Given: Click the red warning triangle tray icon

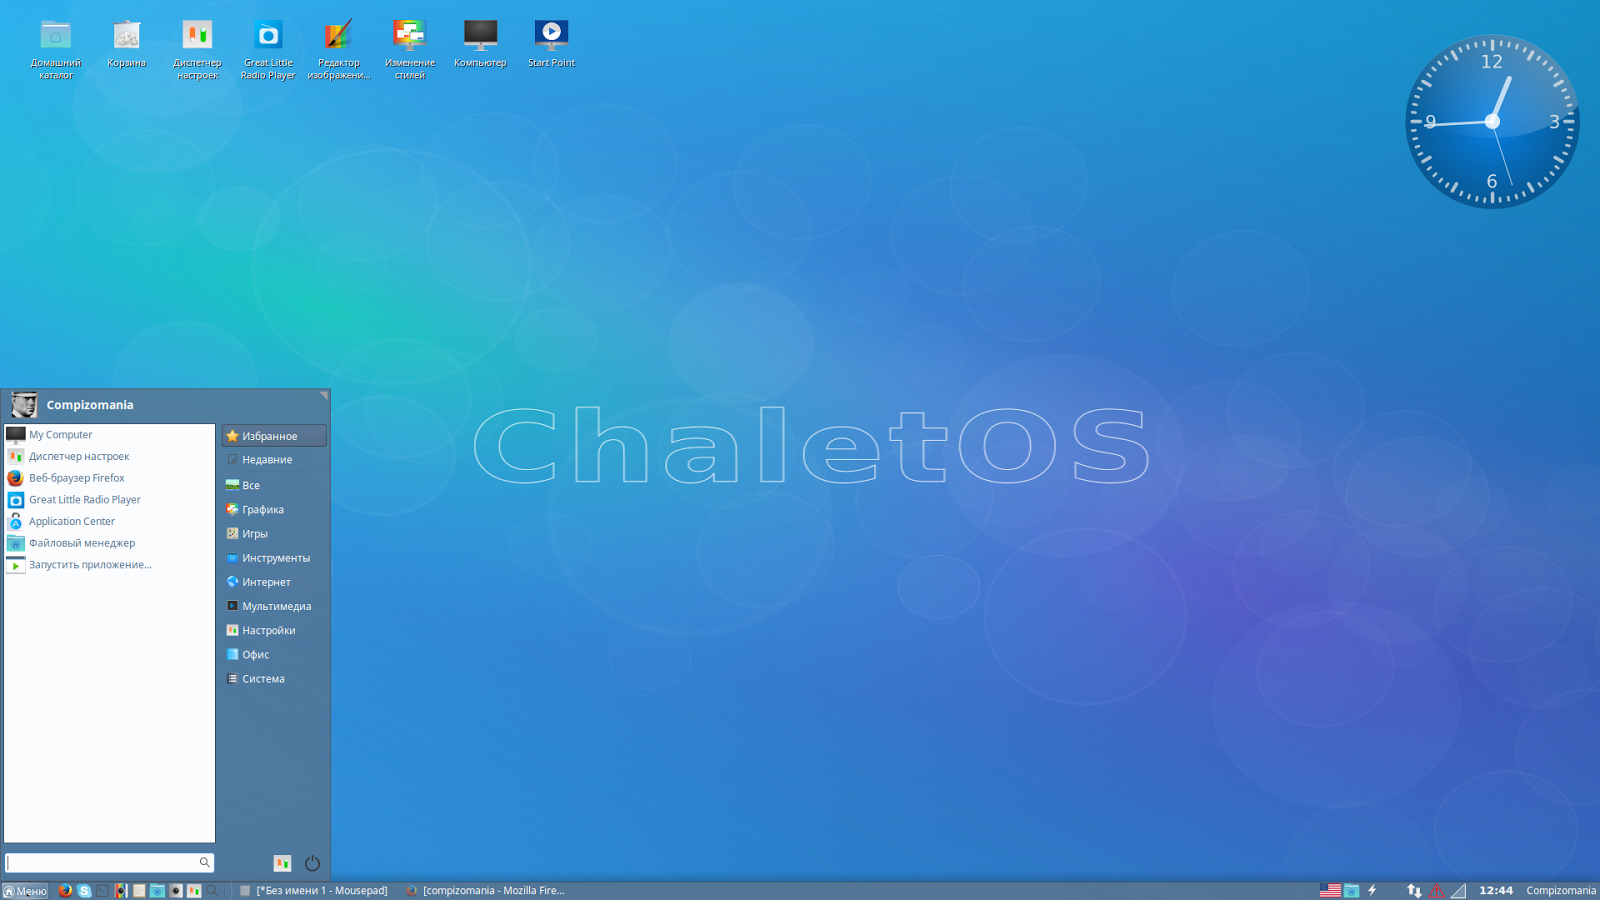Looking at the screenshot, I should (x=1436, y=890).
